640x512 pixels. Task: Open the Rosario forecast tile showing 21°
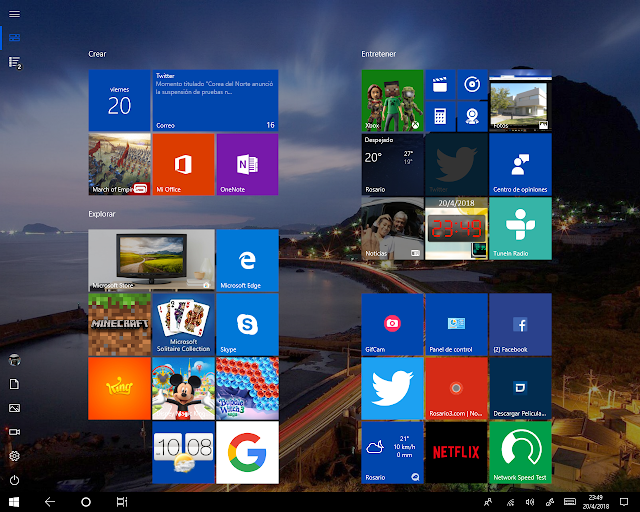pos(392,452)
